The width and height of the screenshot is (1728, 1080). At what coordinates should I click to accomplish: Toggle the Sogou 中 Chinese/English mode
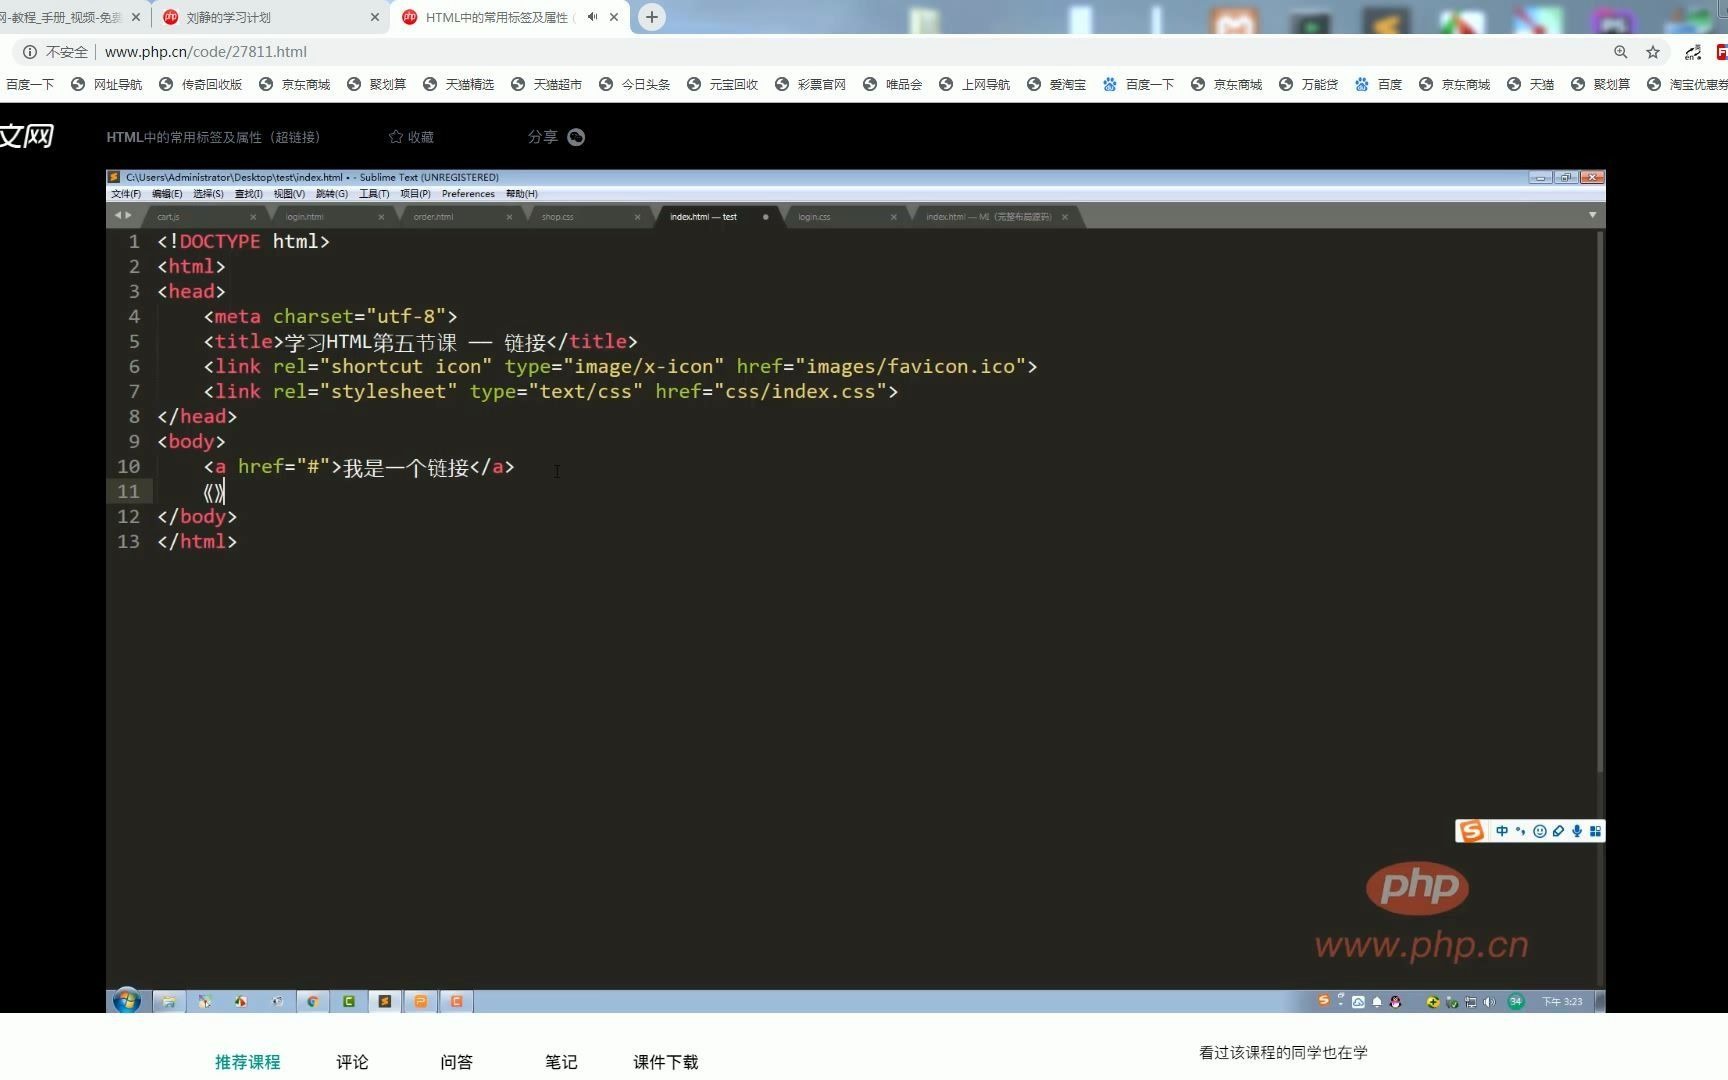click(x=1501, y=831)
